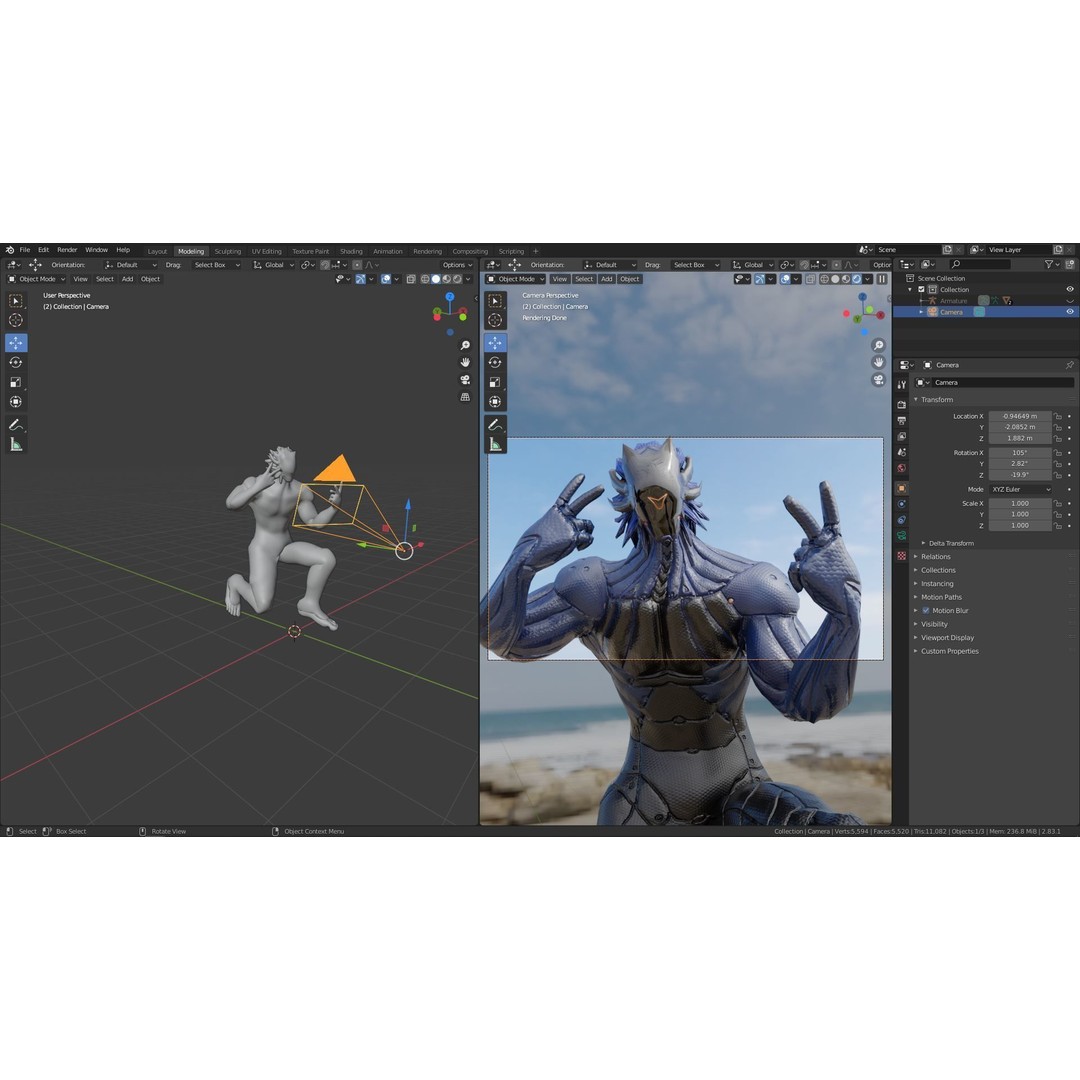The image size is (1080, 1080).
Task: Activate the Move tool in left viewport
Action: 15,342
